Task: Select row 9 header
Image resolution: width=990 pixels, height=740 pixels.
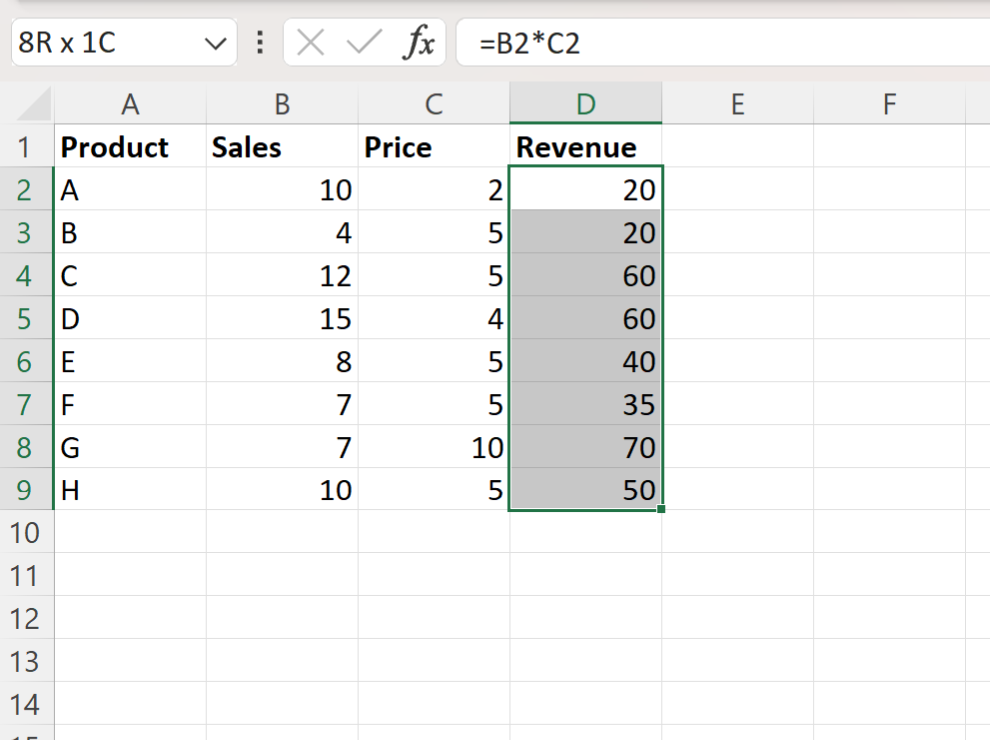Action: click(x=24, y=490)
